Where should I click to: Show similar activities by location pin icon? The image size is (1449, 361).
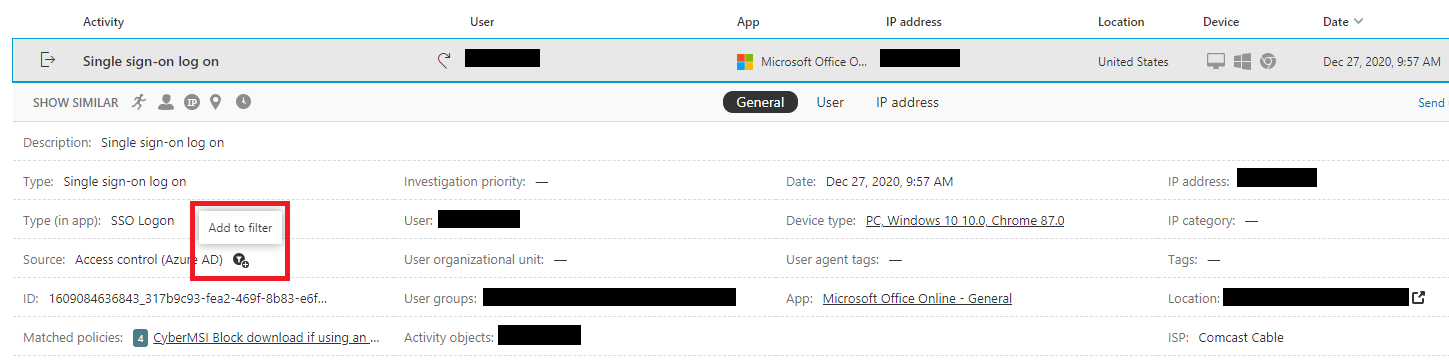pos(216,102)
